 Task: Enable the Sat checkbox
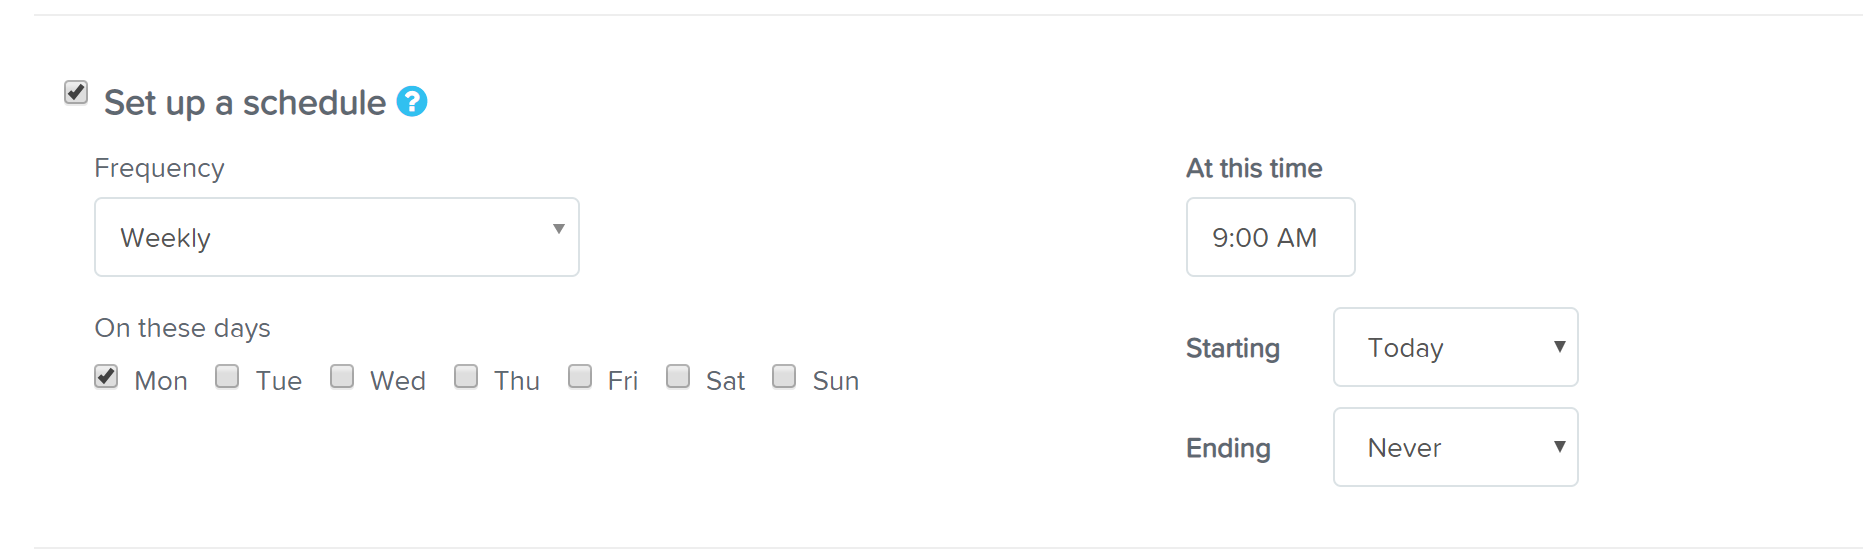pos(678,377)
